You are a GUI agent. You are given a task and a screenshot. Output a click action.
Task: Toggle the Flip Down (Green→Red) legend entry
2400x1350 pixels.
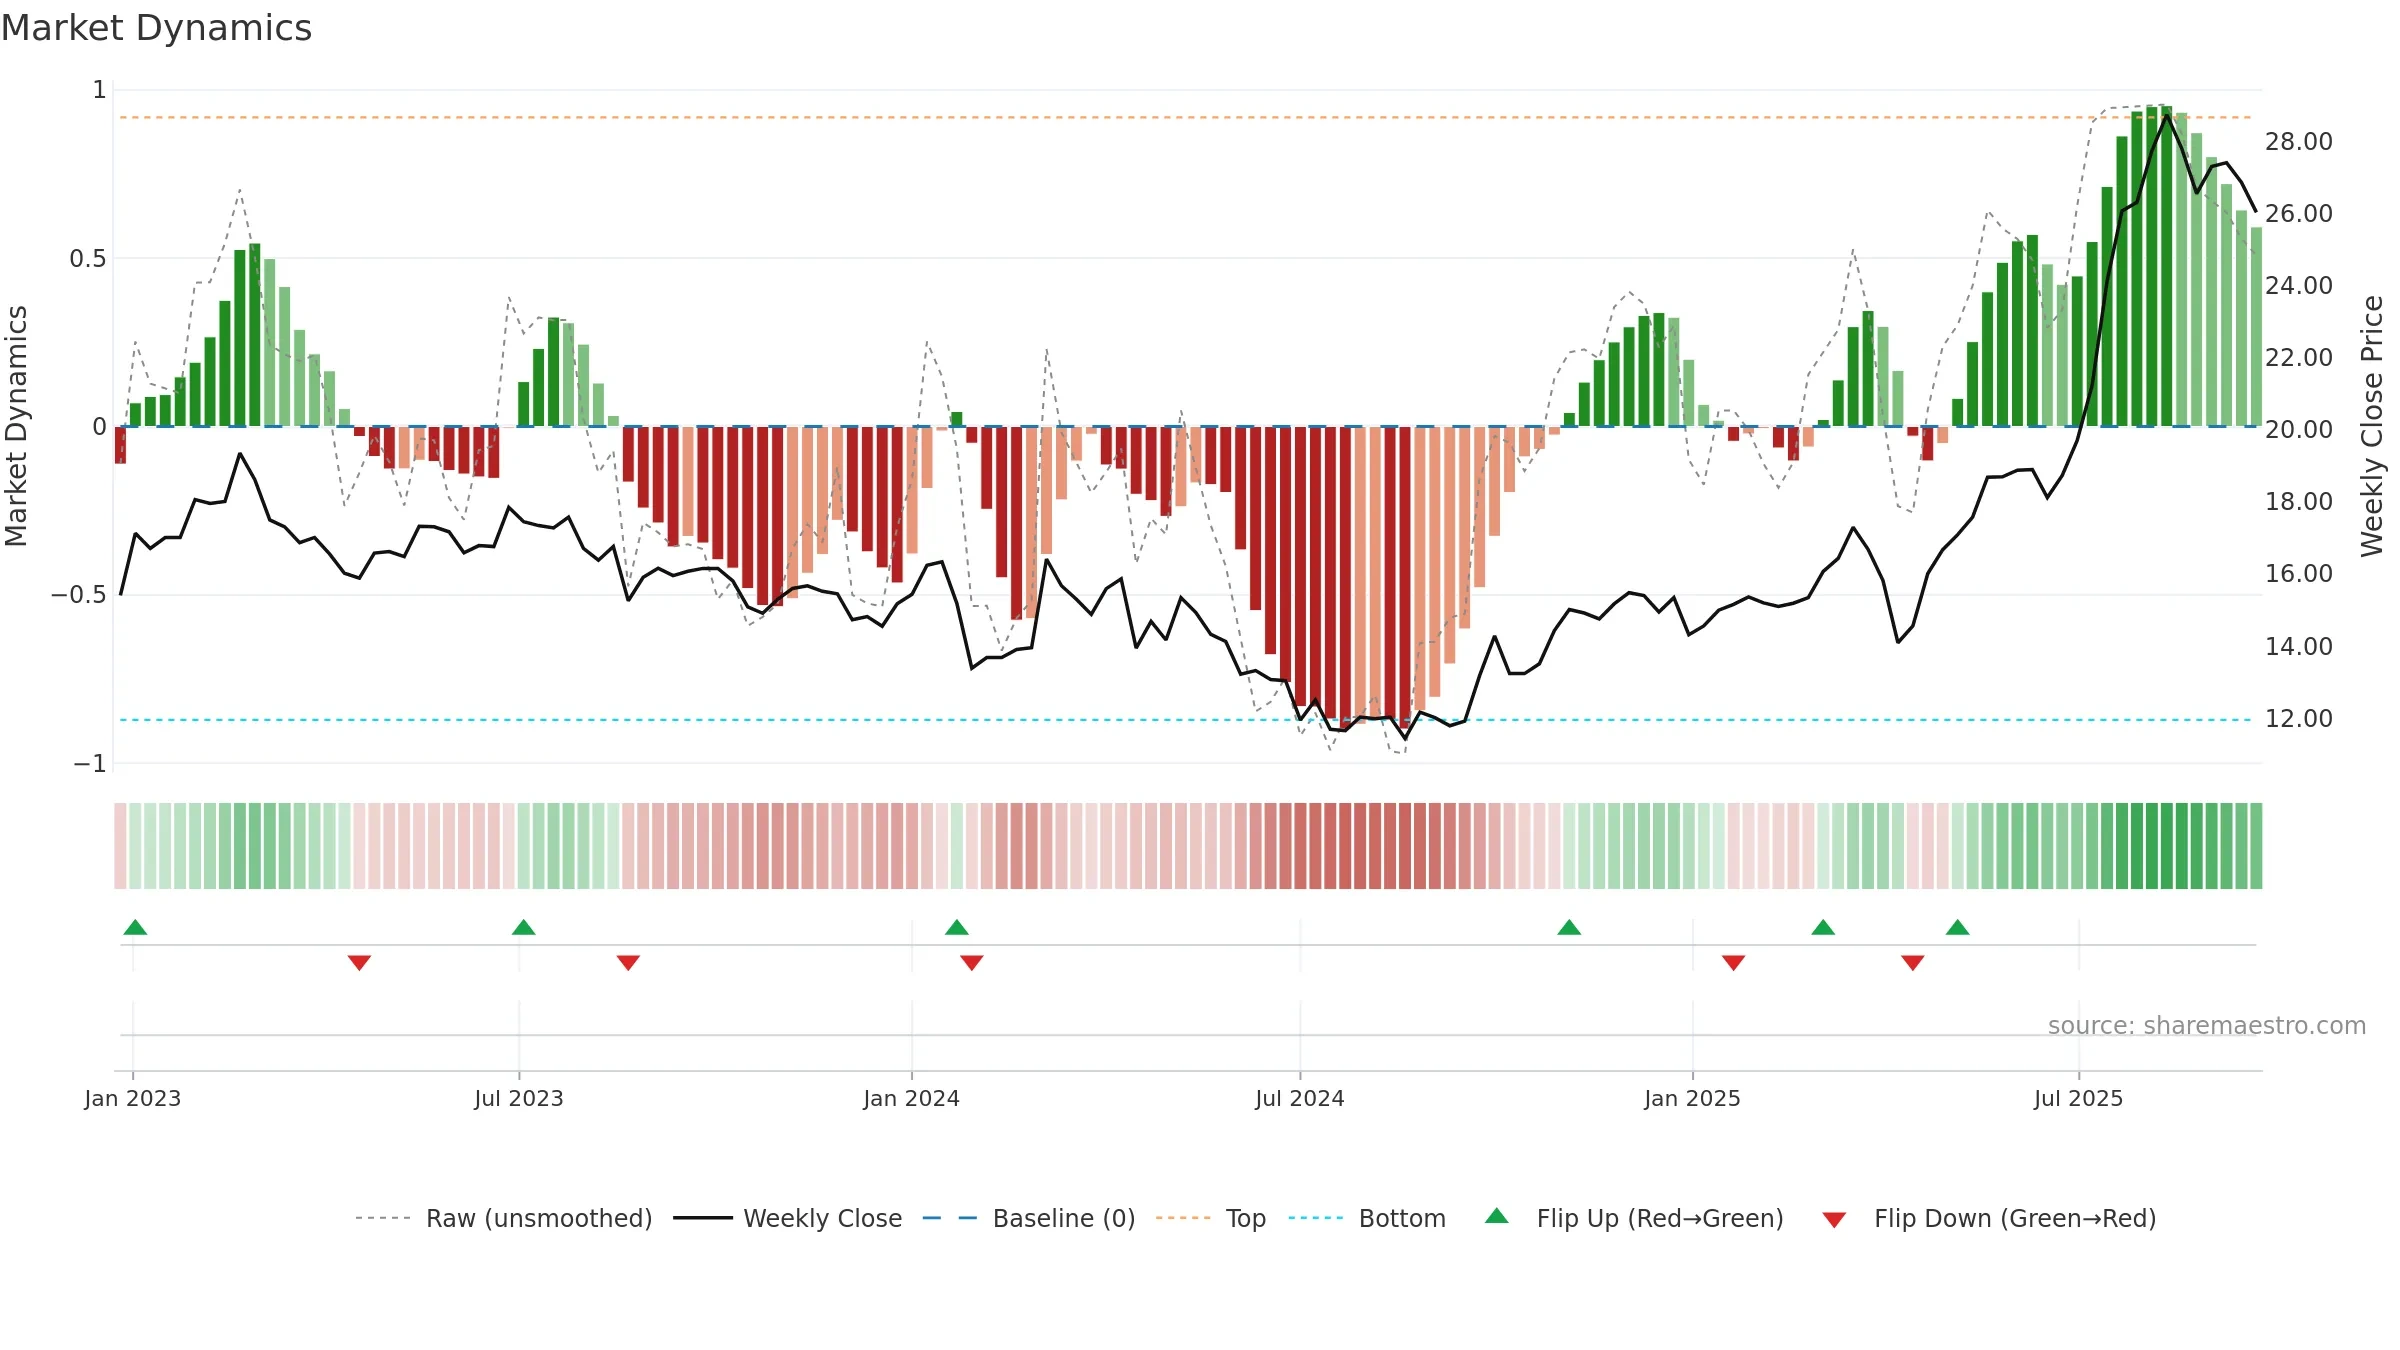(x=1988, y=1218)
